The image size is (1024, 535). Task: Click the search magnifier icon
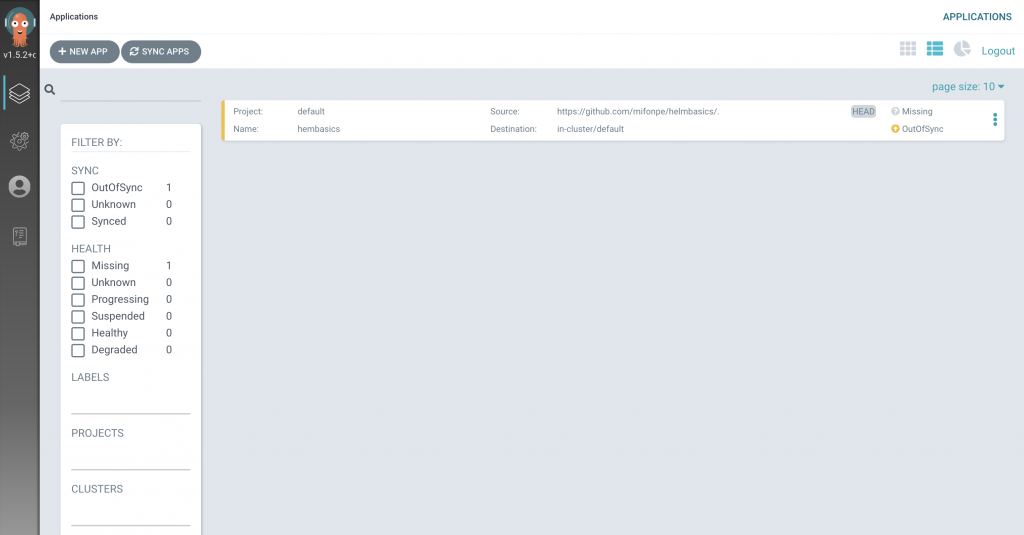[50, 89]
